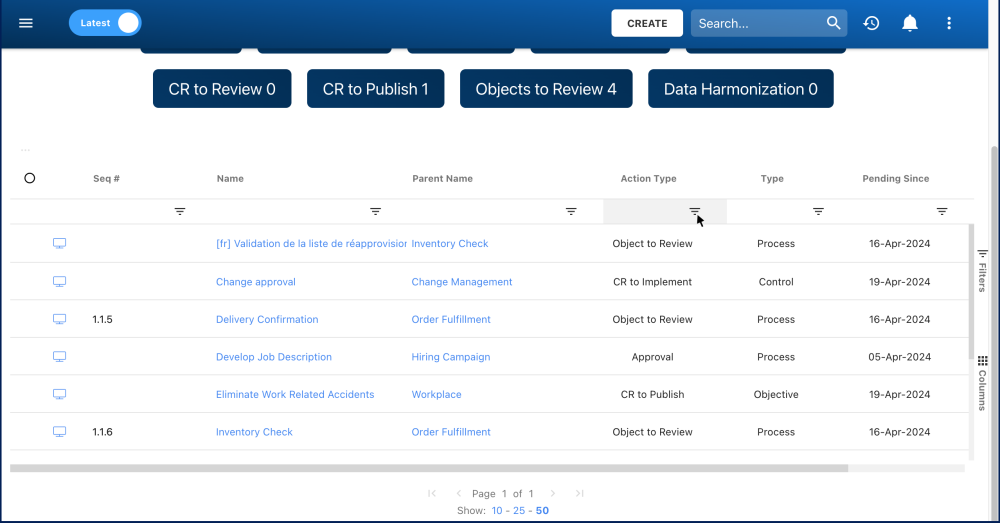Toggle the Latest switch

pos(105,23)
